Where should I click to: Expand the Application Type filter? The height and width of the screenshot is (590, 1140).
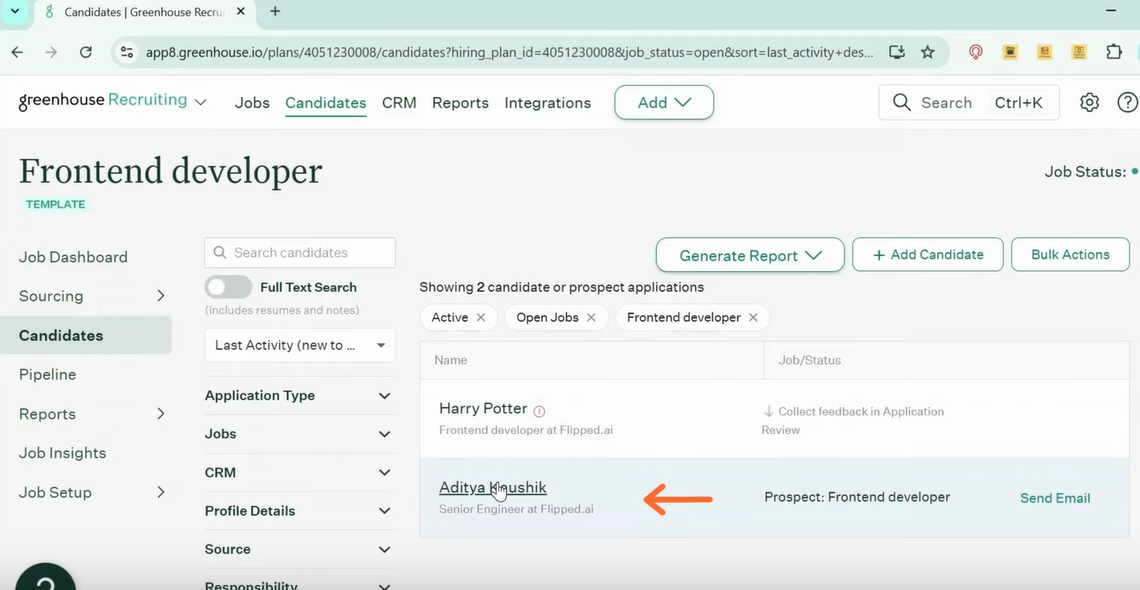click(300, 396)
